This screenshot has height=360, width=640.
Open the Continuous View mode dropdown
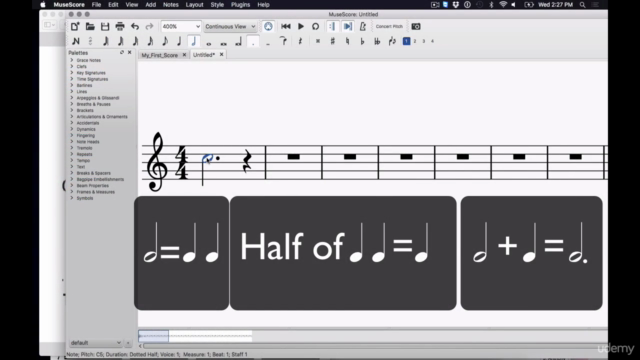click(x=230, y=27)
